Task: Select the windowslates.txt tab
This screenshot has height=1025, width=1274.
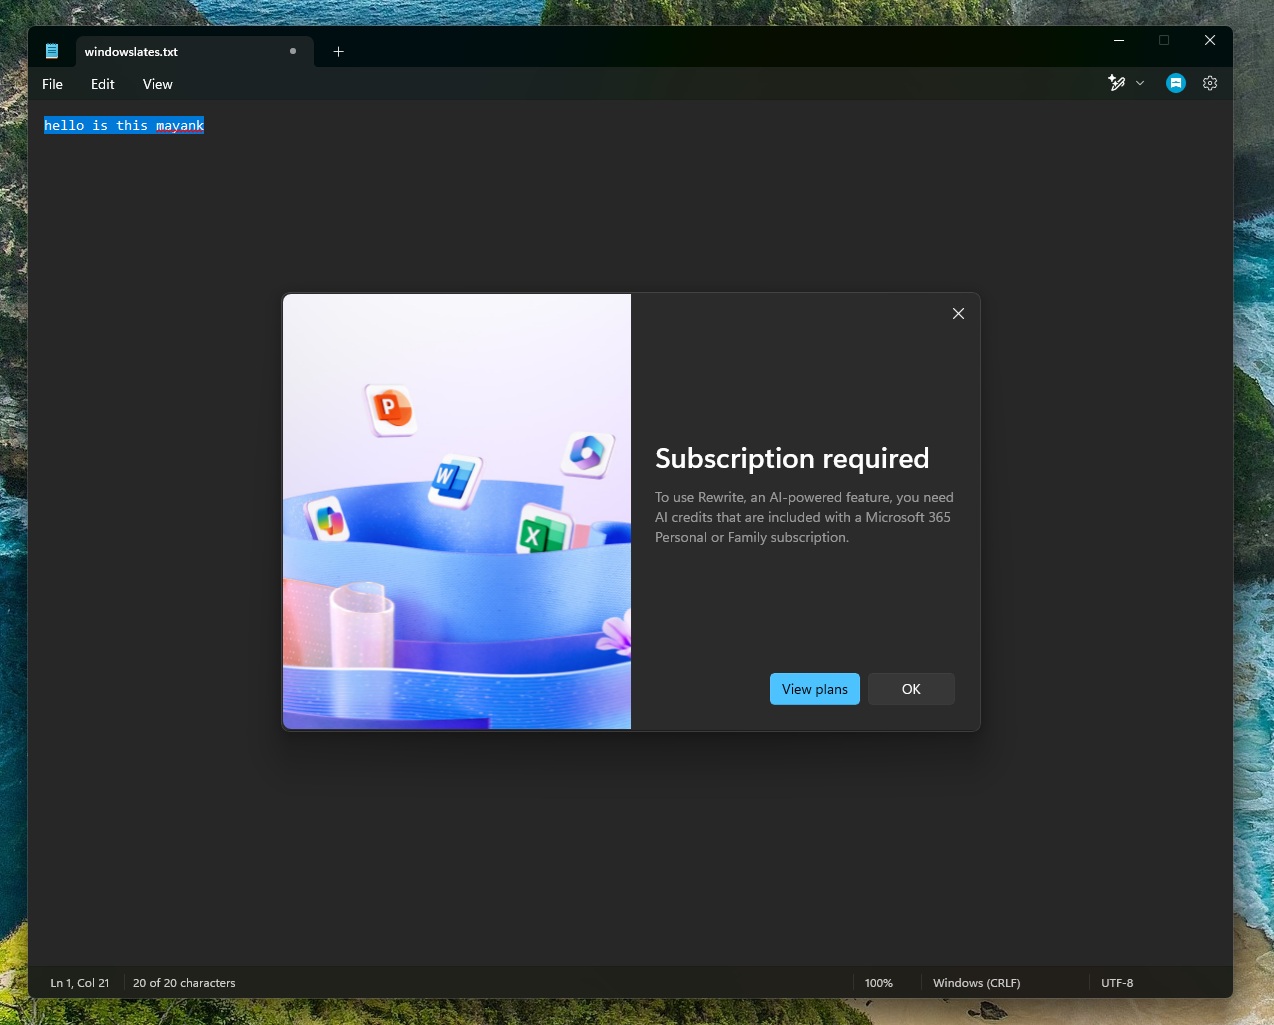Action: (x=160, y=51)
